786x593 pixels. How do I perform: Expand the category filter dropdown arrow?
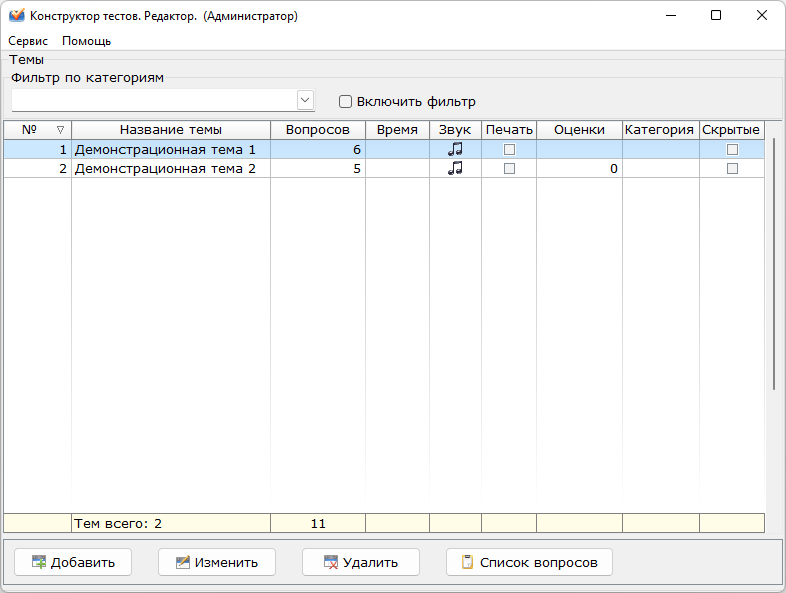click(x=305, y=100)
